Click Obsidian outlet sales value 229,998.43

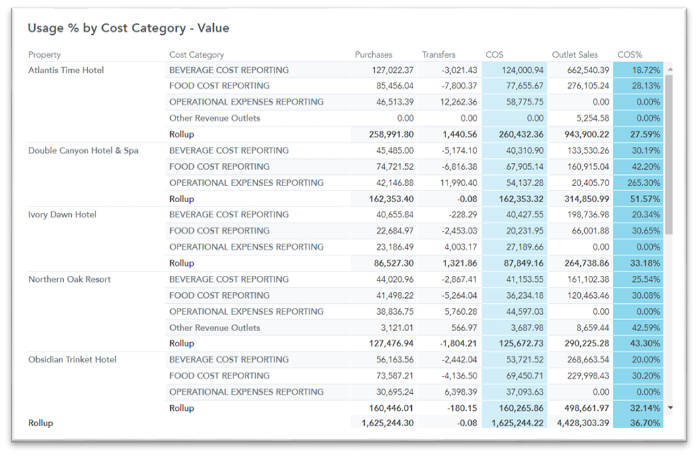pyautogui.click(x=588, y=376)
